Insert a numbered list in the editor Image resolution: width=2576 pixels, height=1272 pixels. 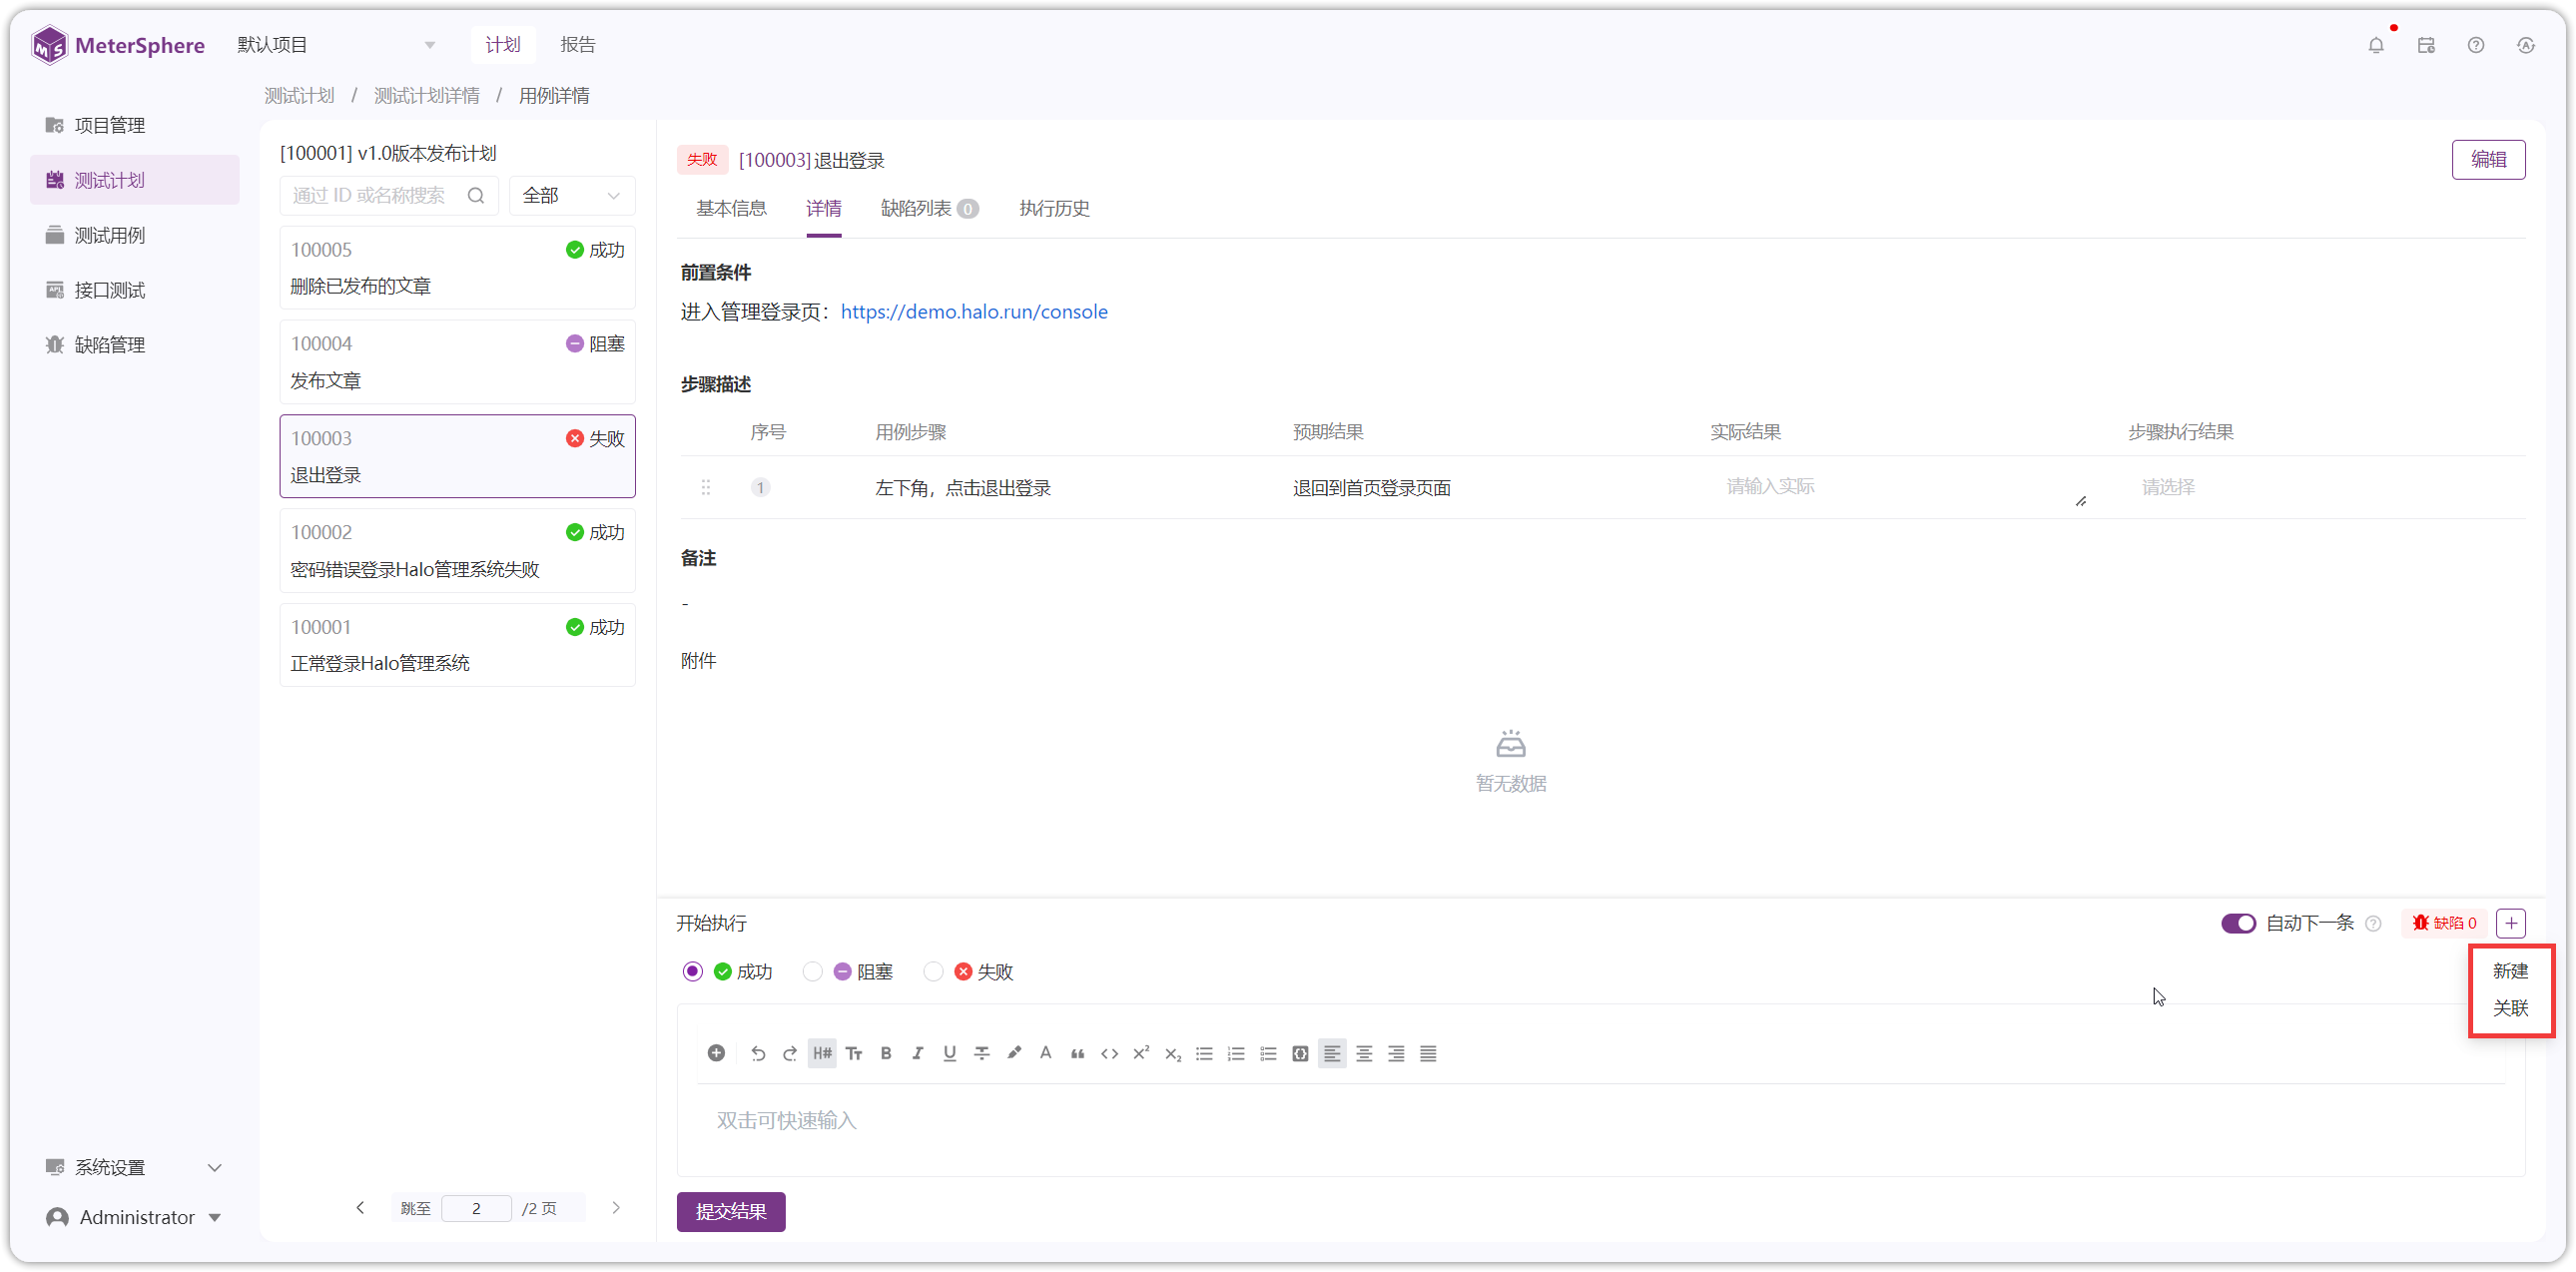(1237, 1053)
